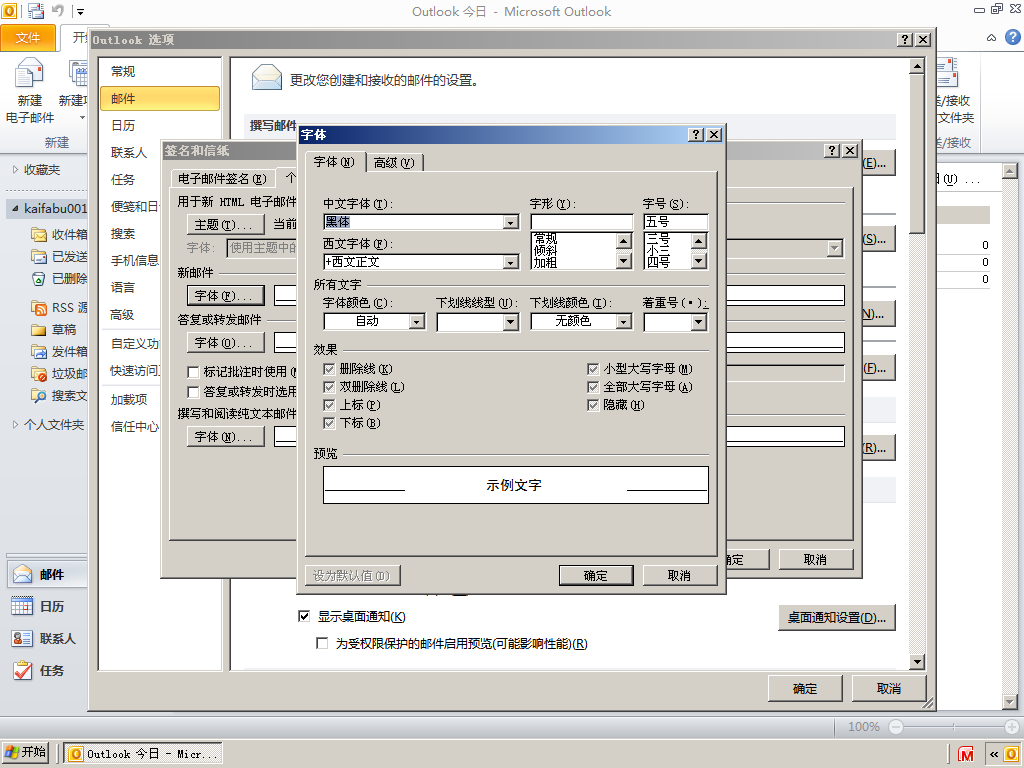This screenshot has width=1024, height=768.
Task: Click down arrow of the font size list scrollbar
Action: pyautogui.click(x=699, y=261)
